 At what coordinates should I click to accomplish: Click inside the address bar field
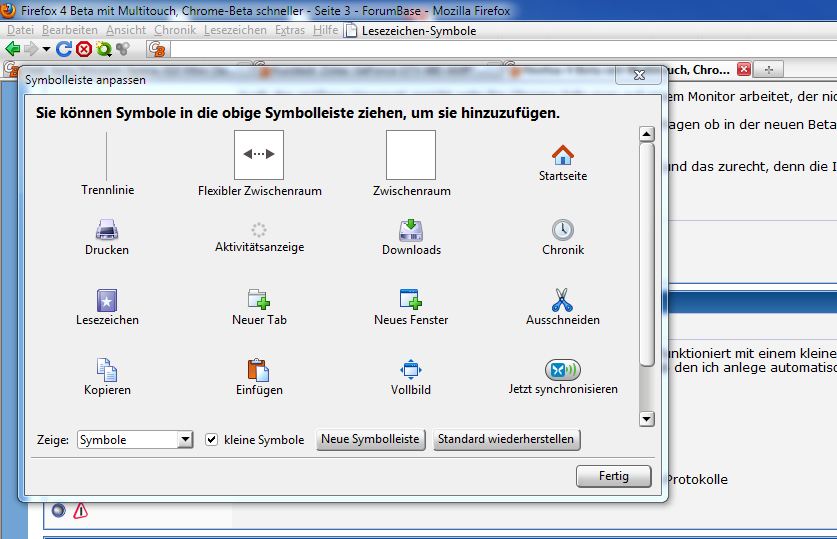pyautogui.click(x=502, y=49)
